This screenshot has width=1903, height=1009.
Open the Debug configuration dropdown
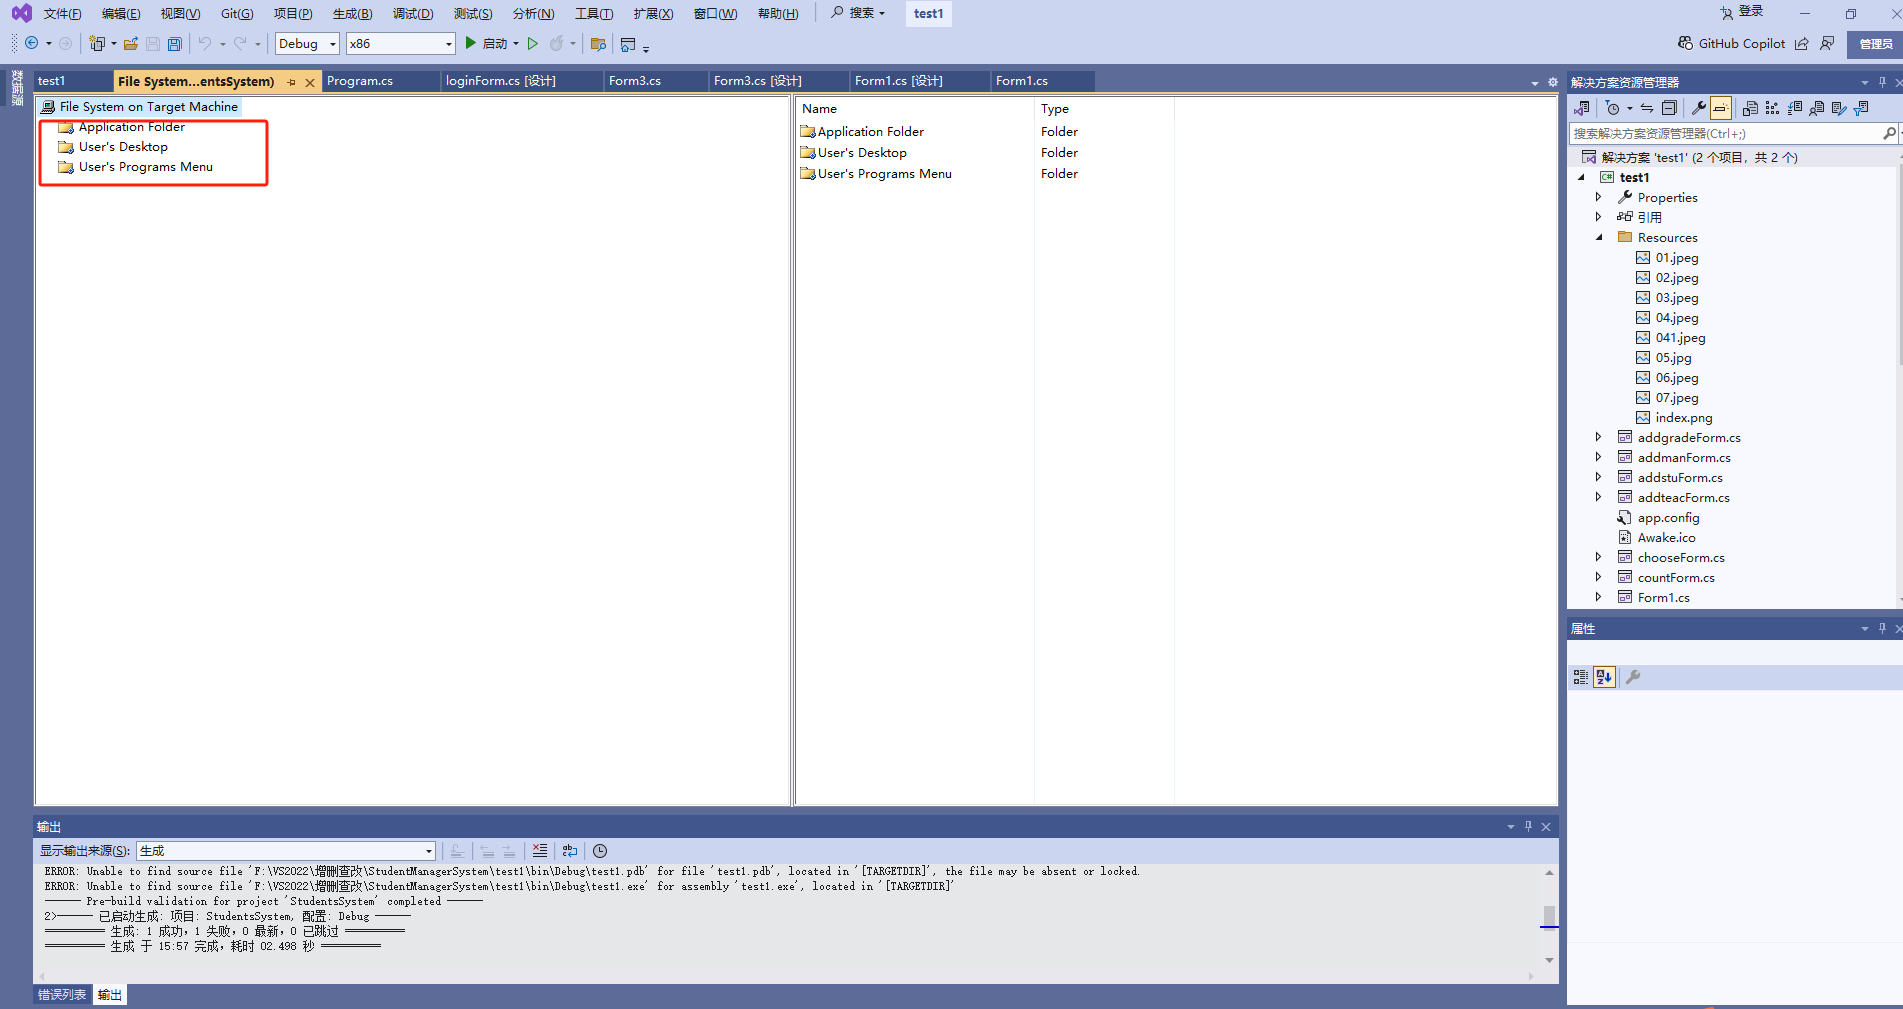307,43
